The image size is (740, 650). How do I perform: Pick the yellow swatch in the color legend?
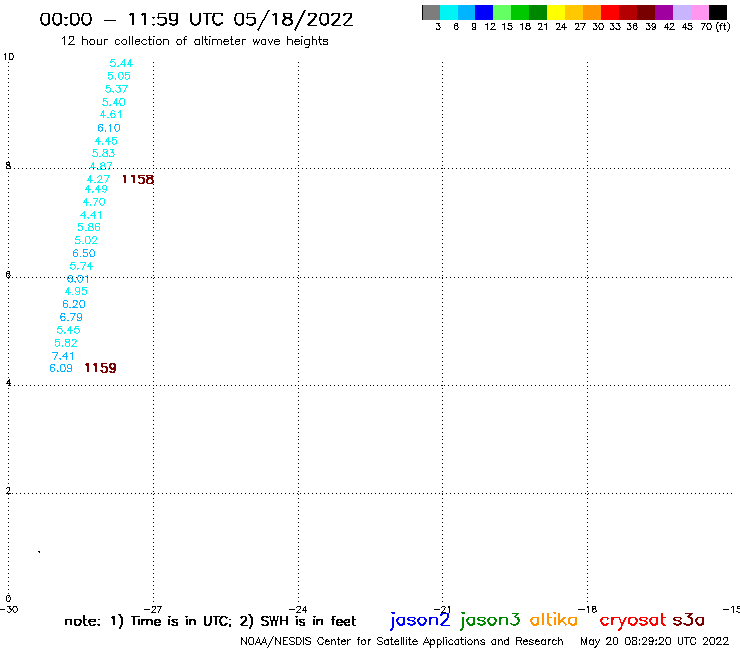[556, 12]
